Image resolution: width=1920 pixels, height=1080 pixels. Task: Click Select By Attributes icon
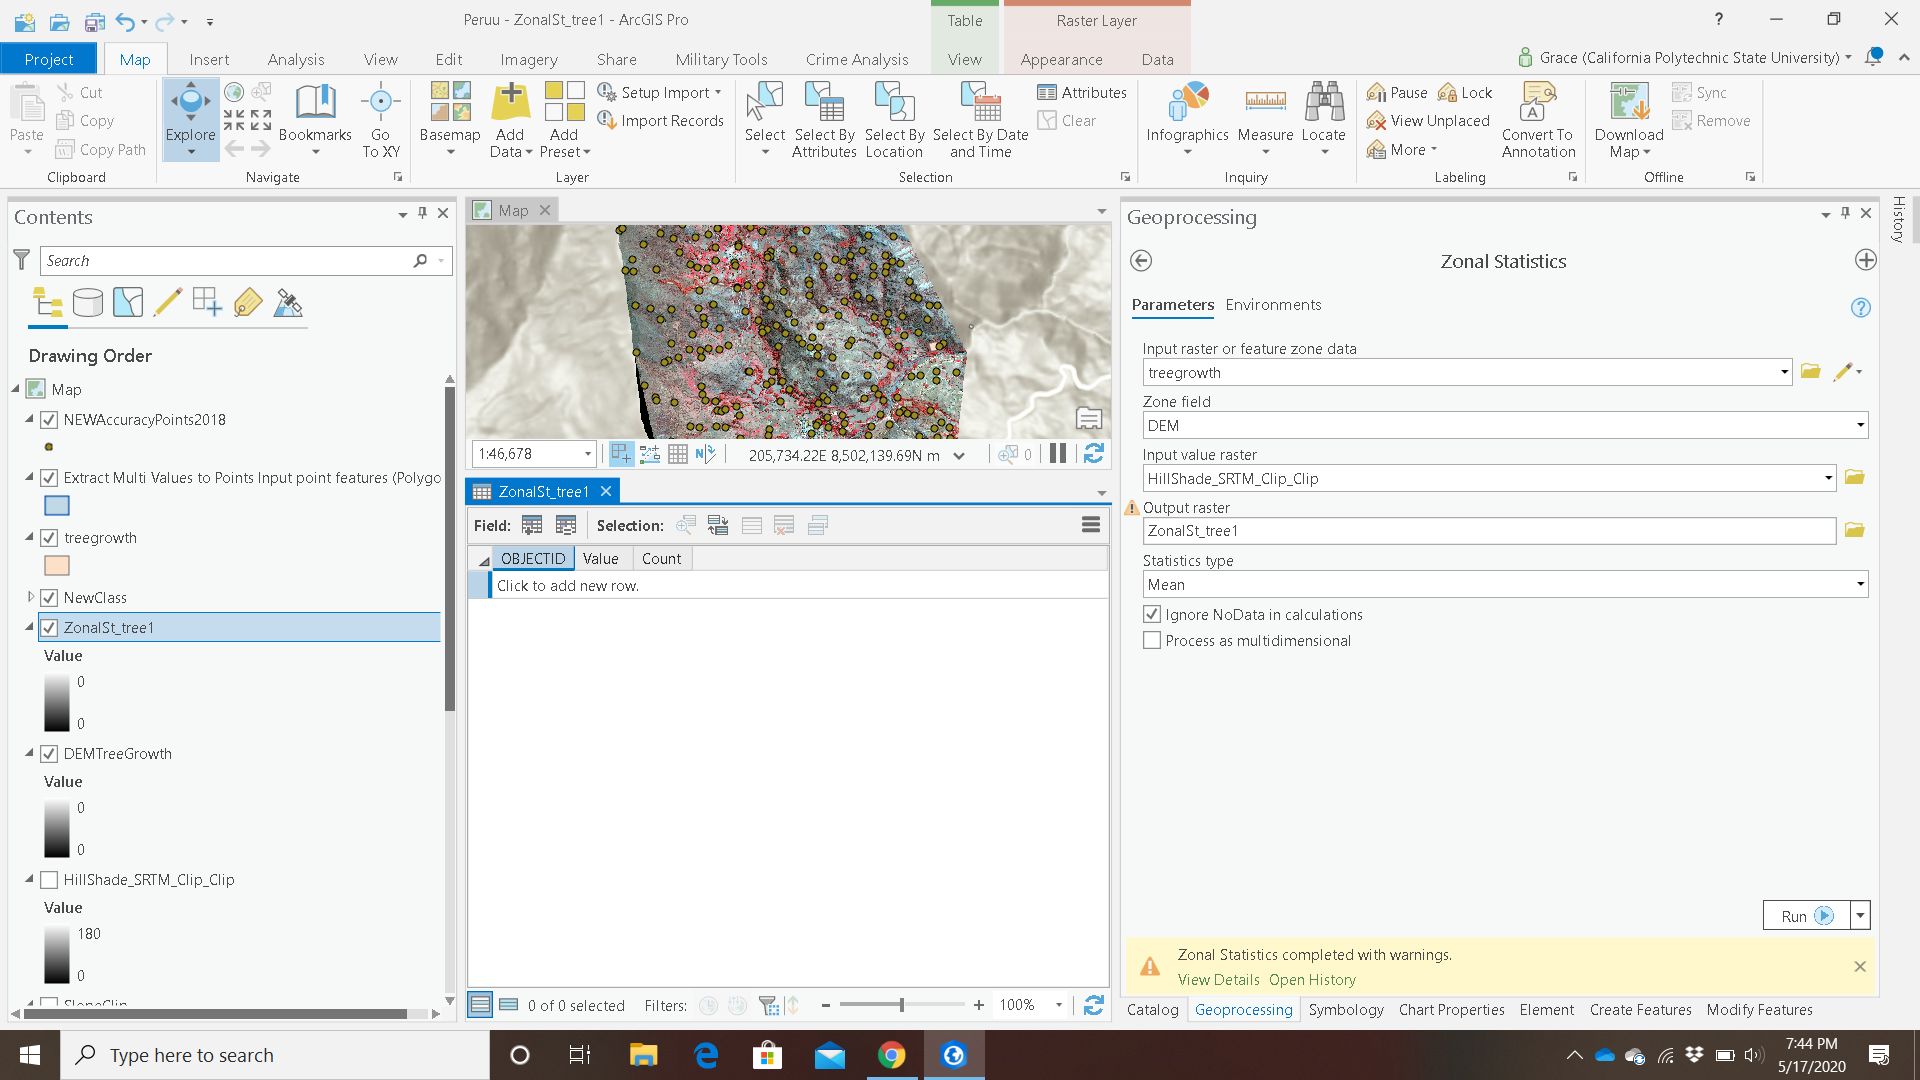tap(824, 103)
